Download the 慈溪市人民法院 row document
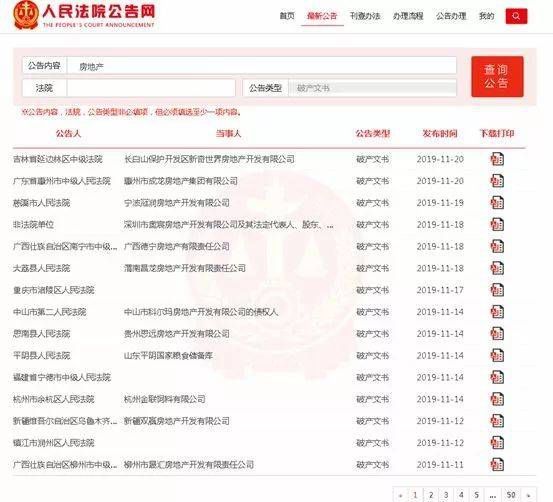Screen dimensions: 553x502 (497, 203)
